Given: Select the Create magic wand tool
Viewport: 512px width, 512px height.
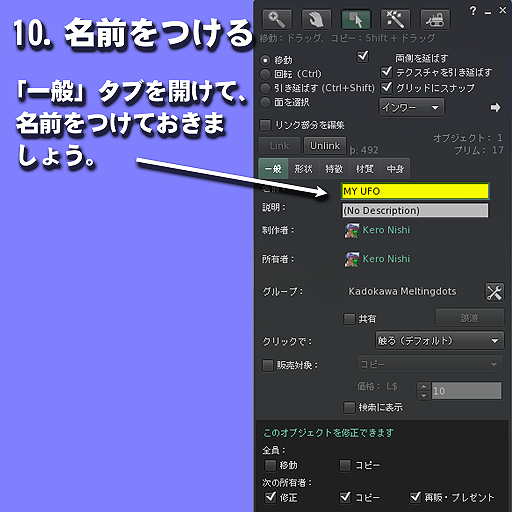Looking at the screenshot, I should [x=395, y=20].
